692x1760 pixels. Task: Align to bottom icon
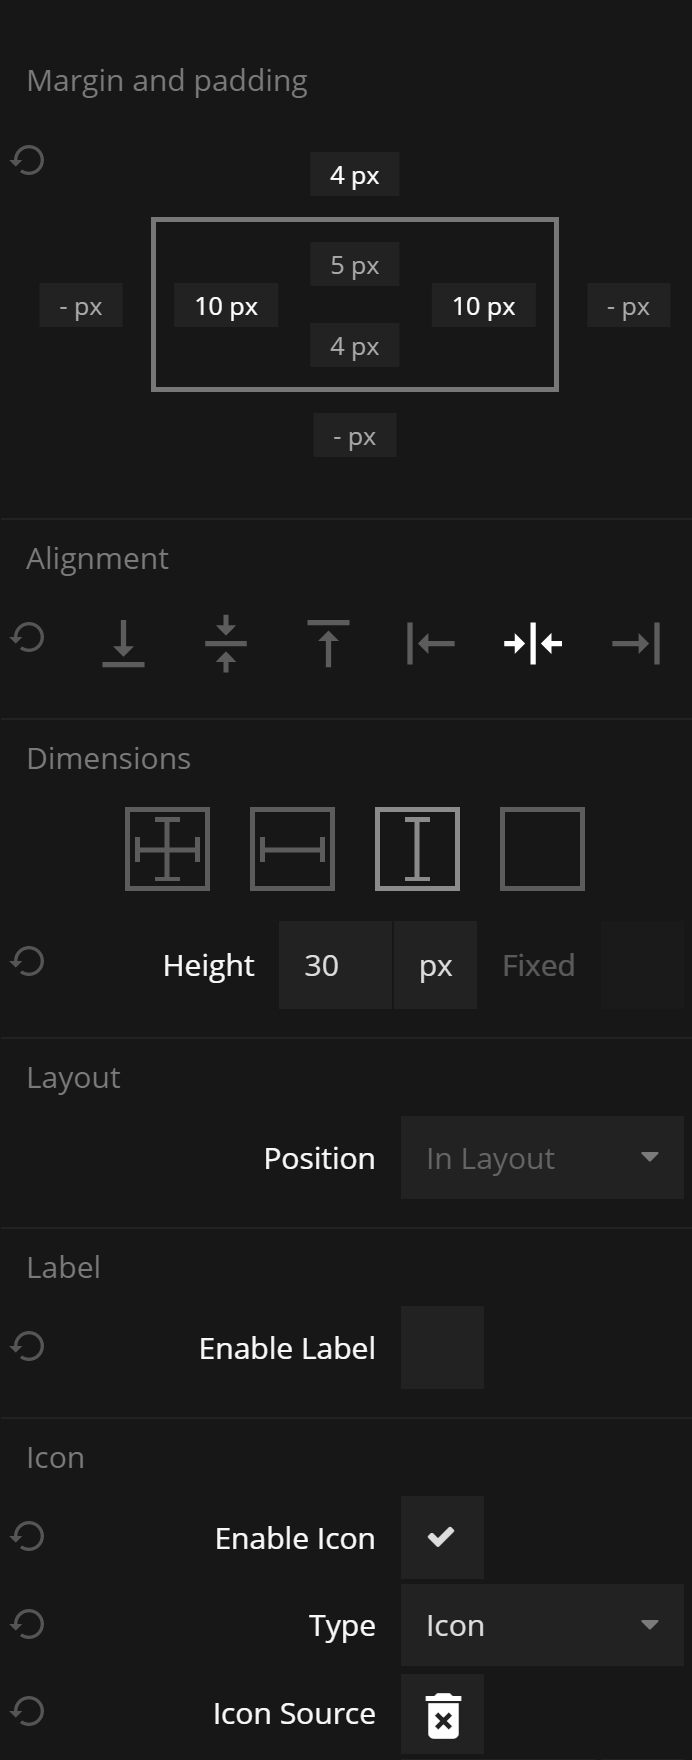tap(124, 643)
